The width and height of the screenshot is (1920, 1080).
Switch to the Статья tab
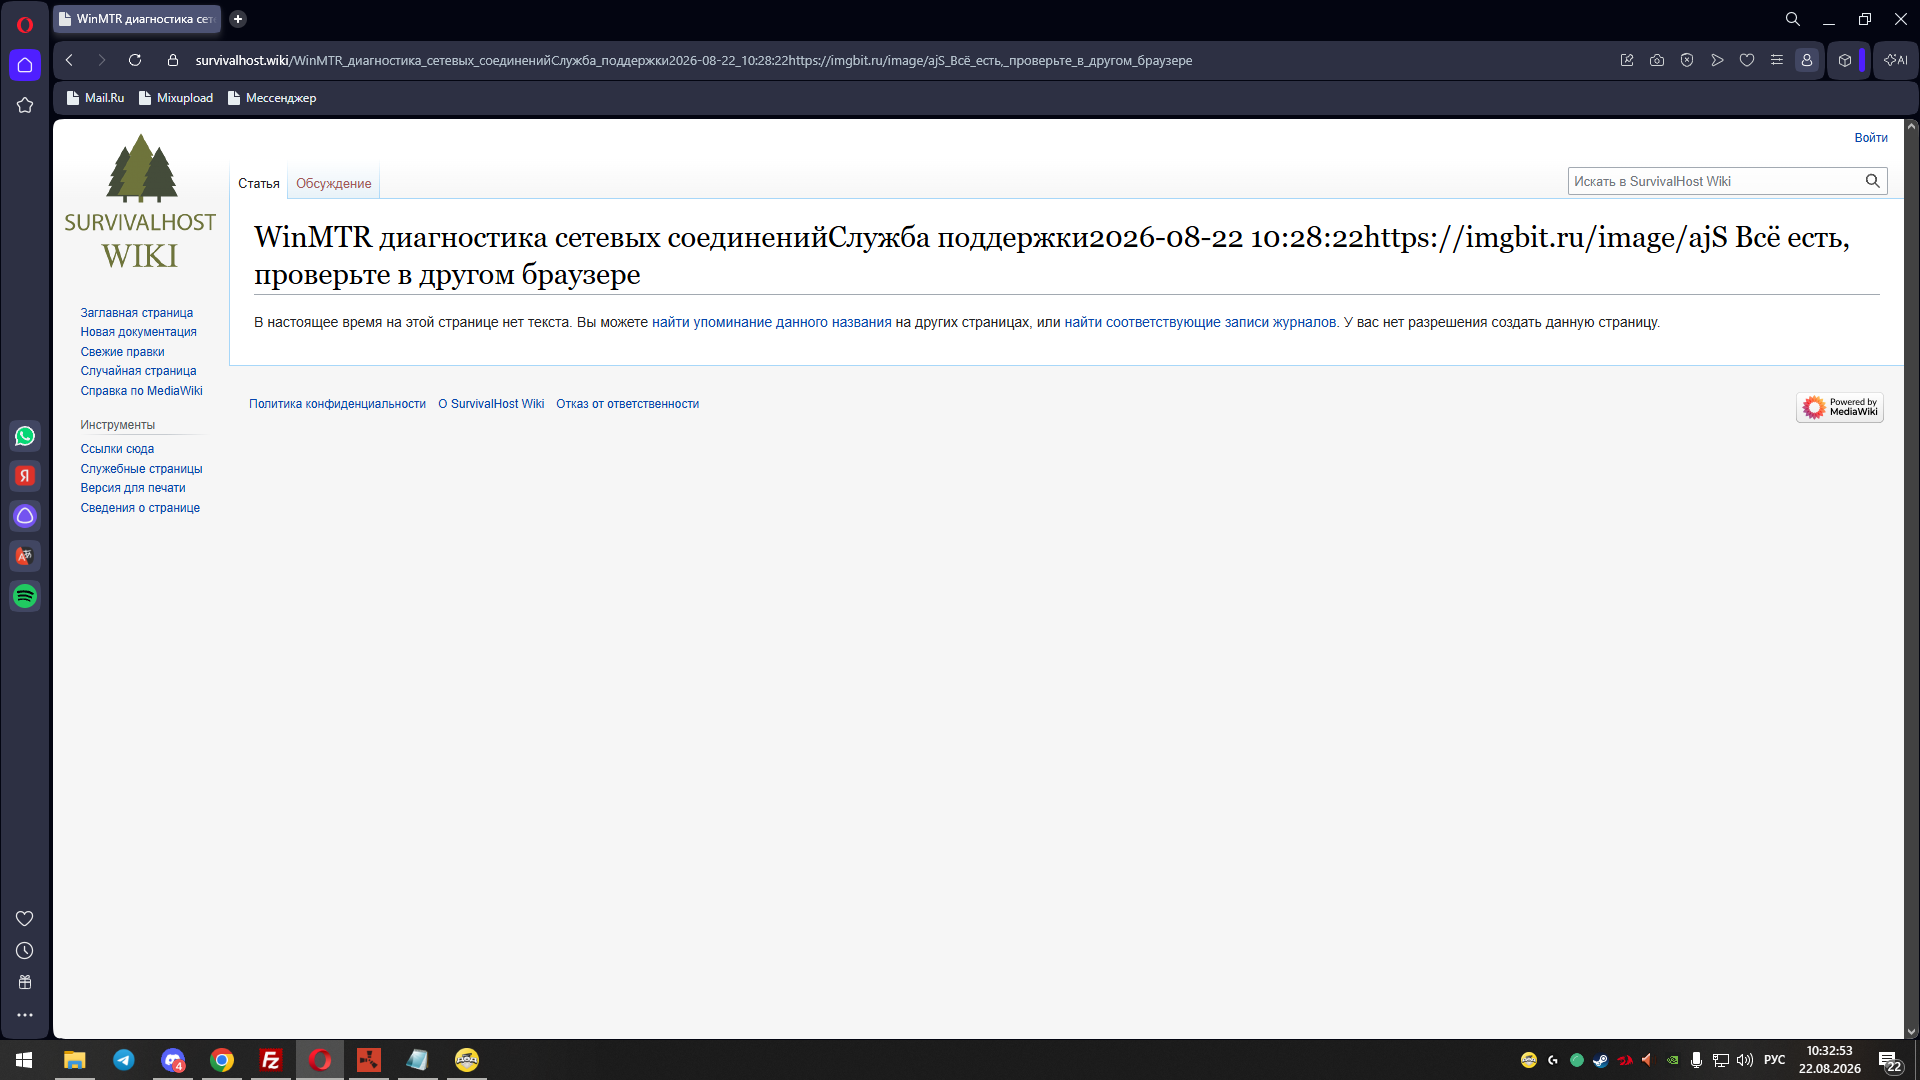[x=259, y=183]
